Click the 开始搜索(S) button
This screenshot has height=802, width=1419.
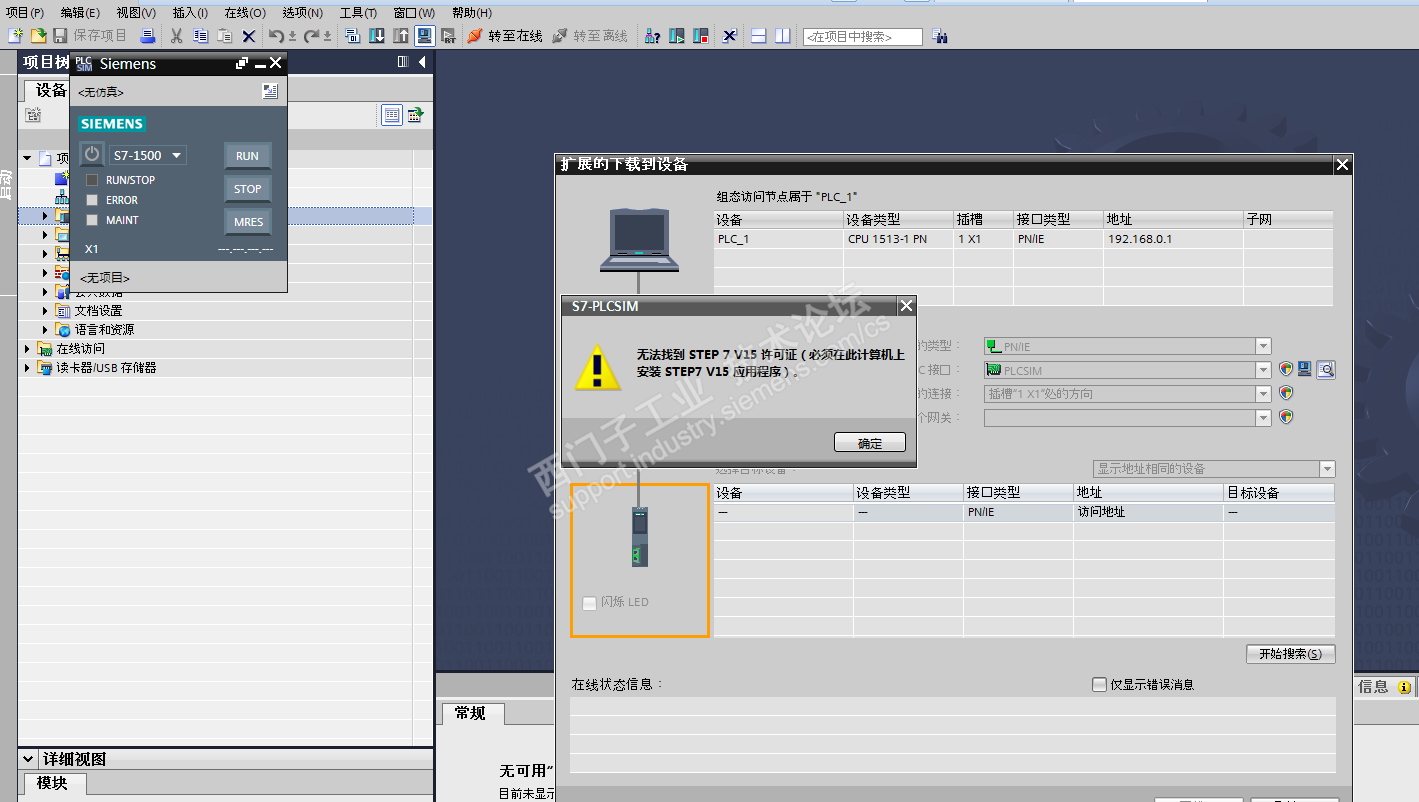(1291, 654)
